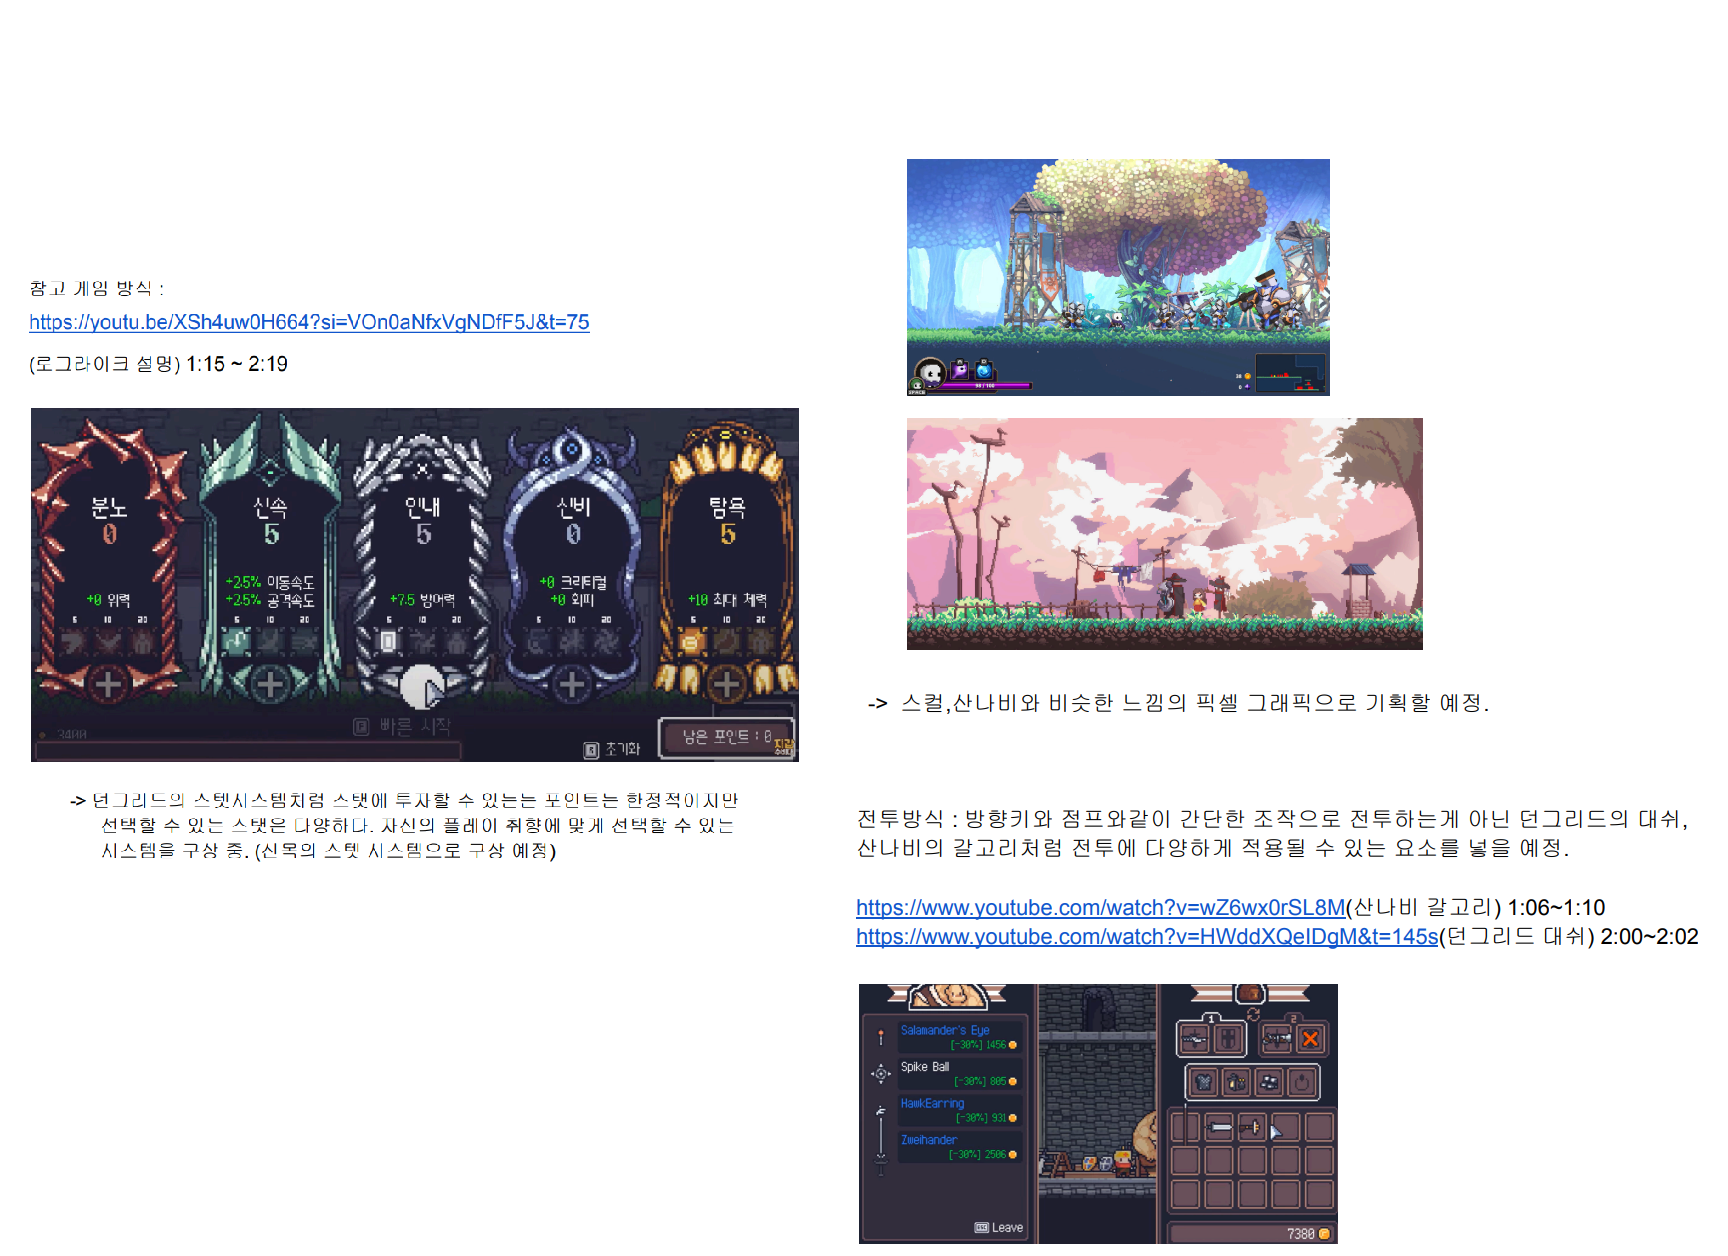
Task: Select the Dungreed stat cards screenshot image
Action: click(x=415, y=585)
